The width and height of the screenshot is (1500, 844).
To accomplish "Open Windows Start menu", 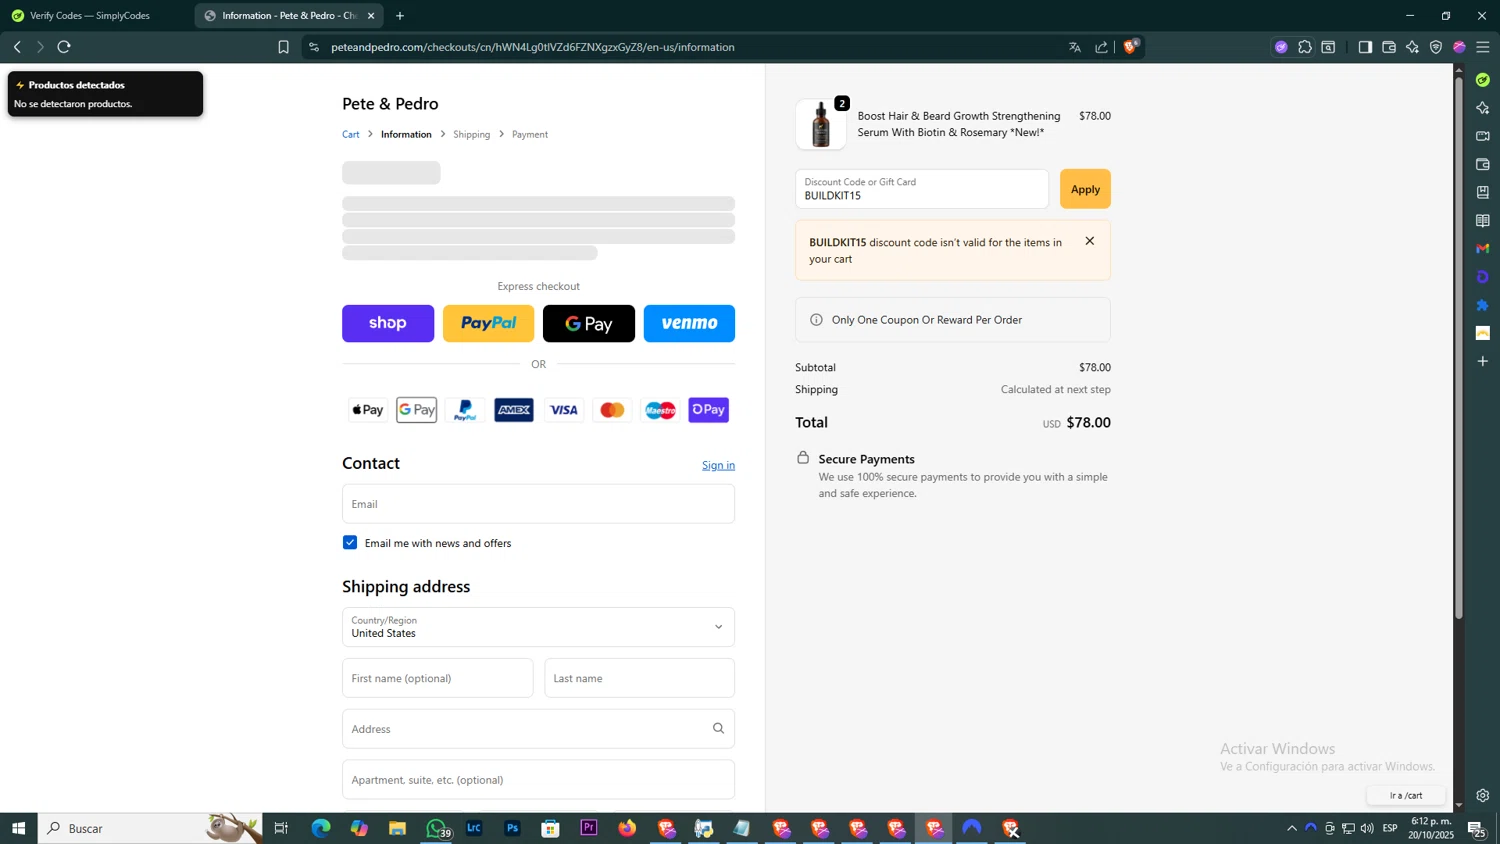I will pos(18,828).
